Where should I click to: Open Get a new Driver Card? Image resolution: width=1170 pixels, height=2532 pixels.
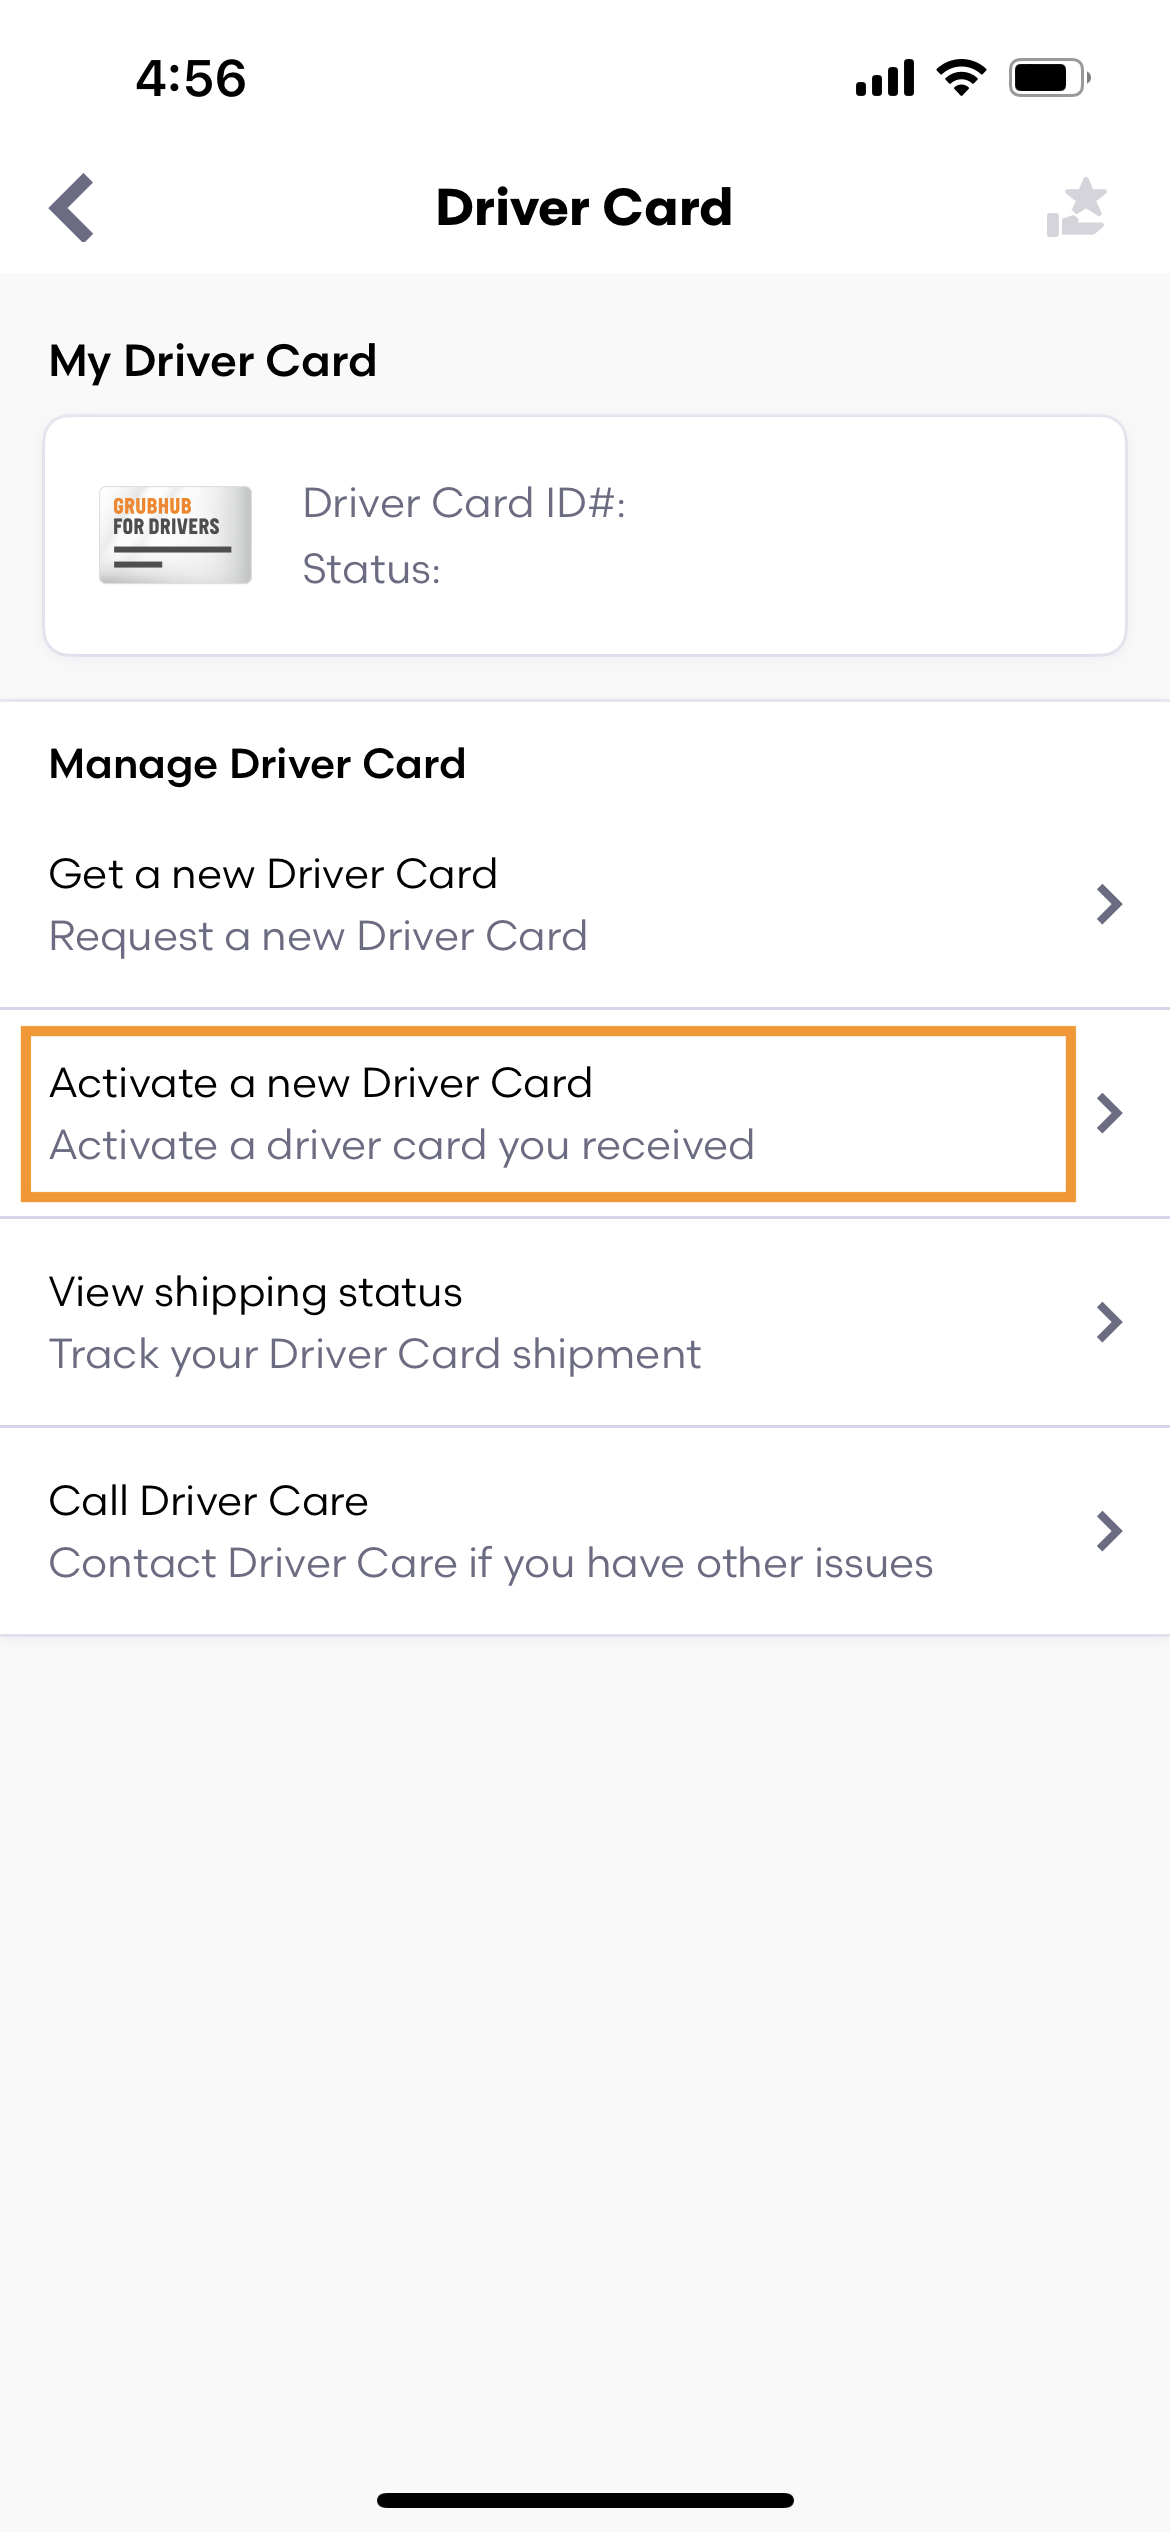585,904
